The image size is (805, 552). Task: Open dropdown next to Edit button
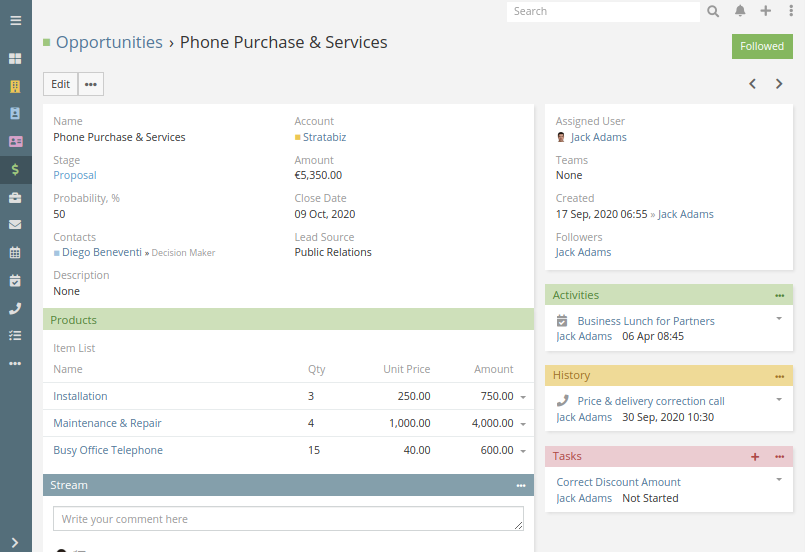tap(91, 84)
